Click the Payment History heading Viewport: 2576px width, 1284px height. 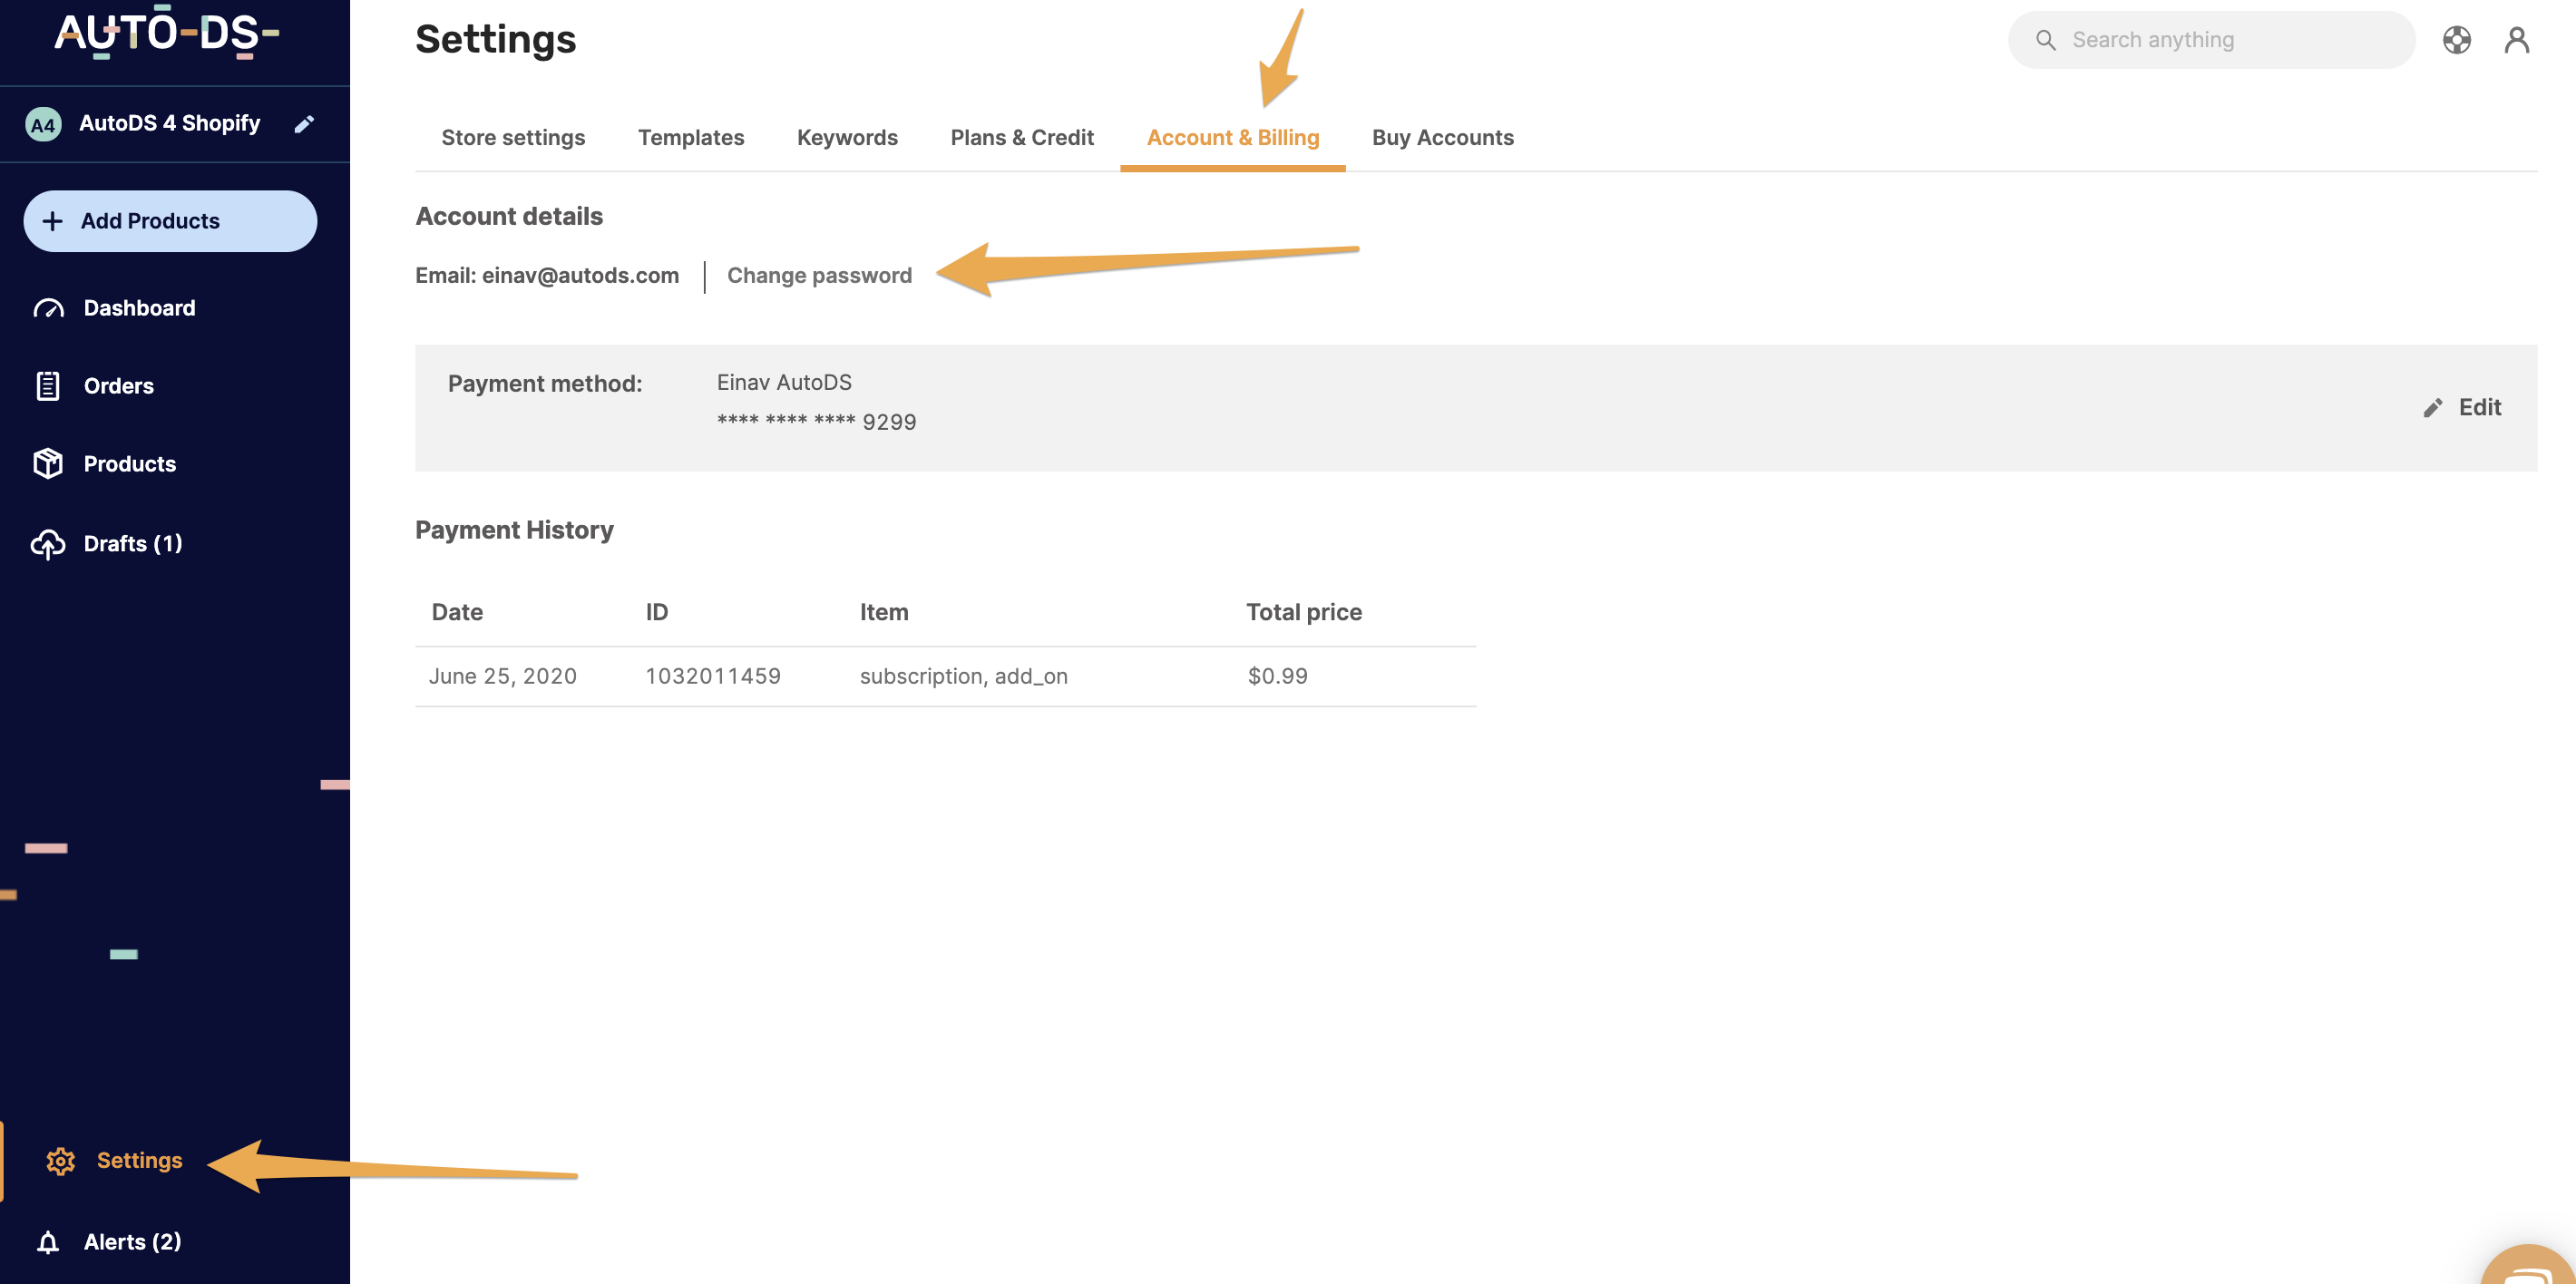pyautogui.click(x=514, y=530)
